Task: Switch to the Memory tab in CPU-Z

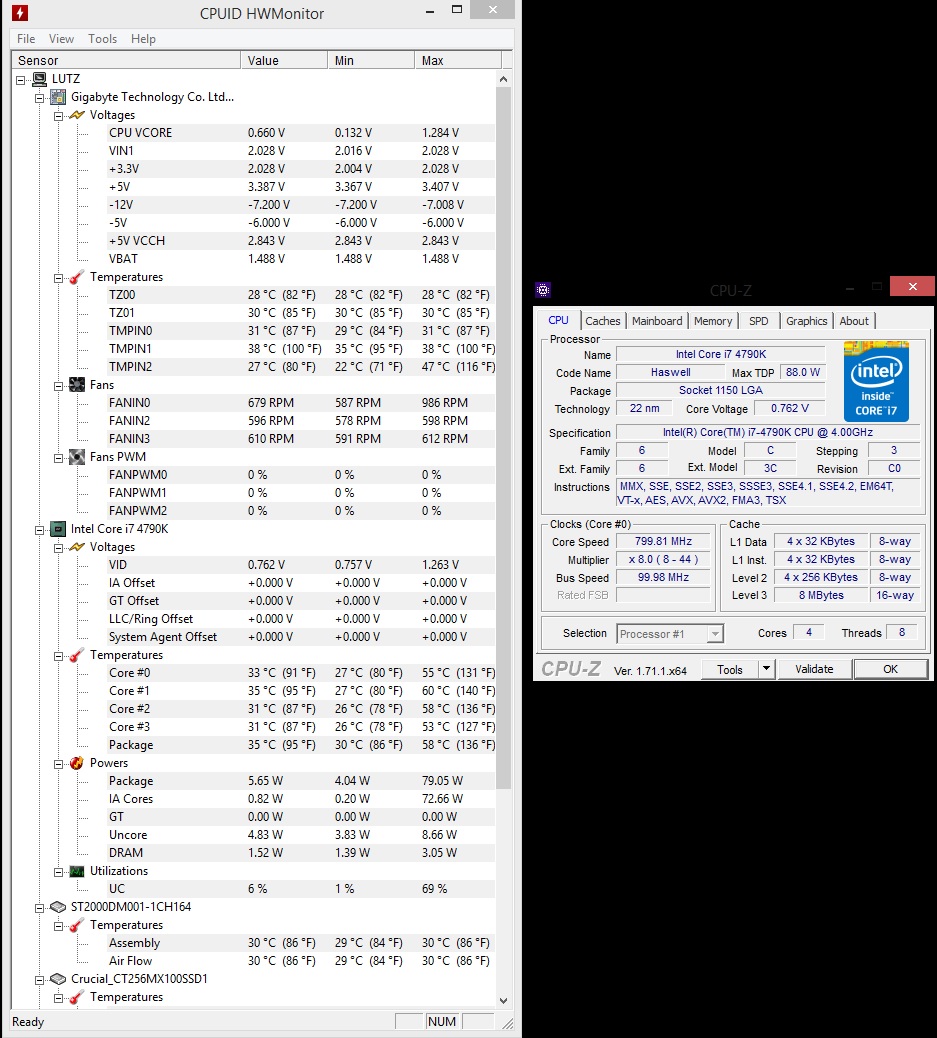Action: point(713,321)
